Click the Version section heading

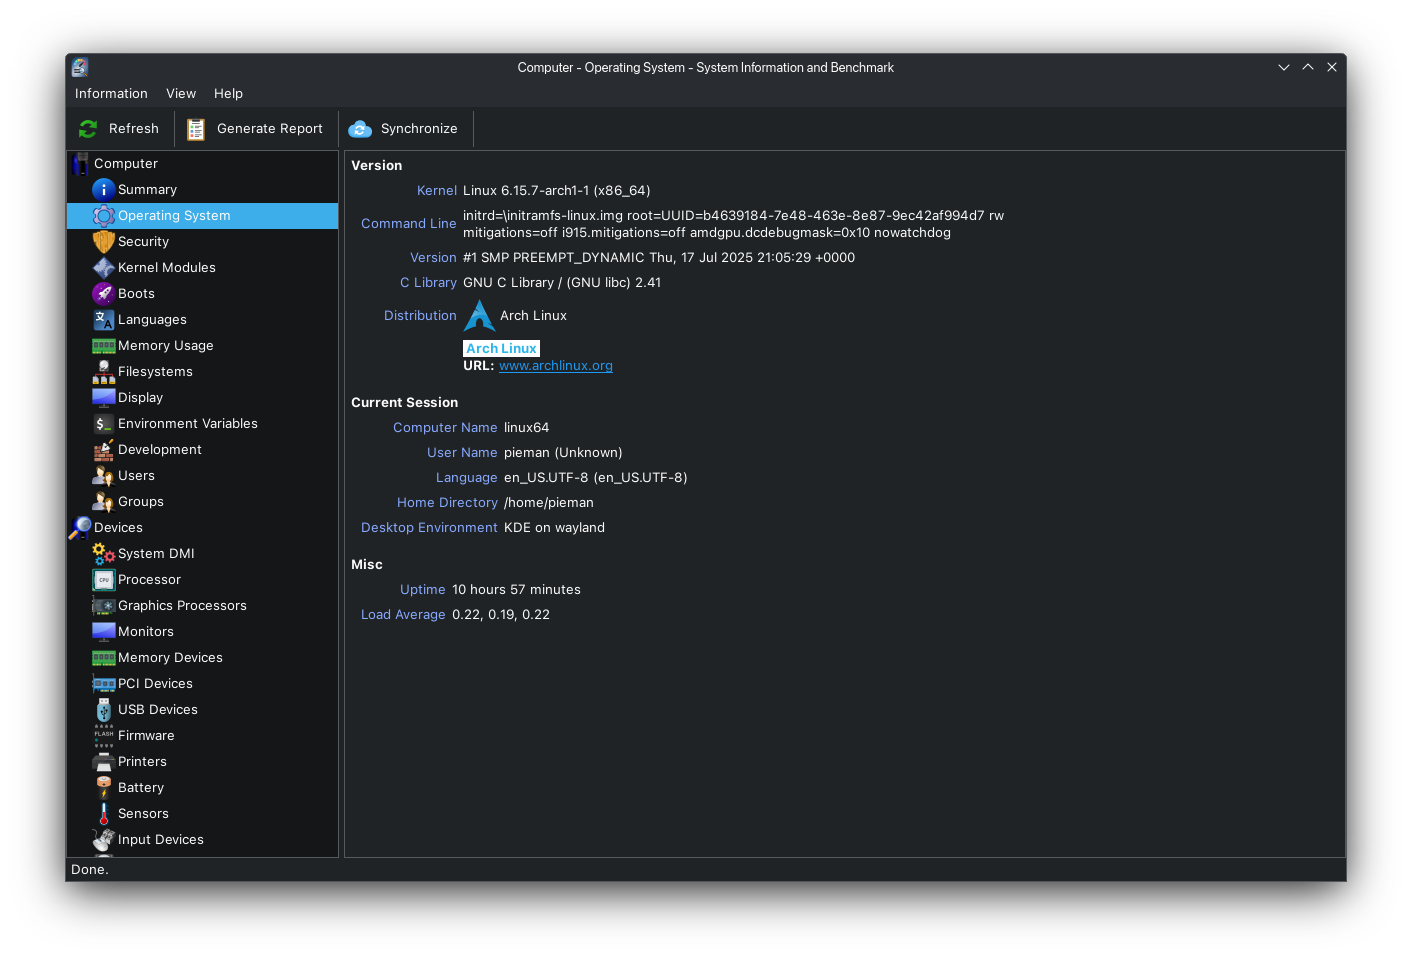point(377,165)
